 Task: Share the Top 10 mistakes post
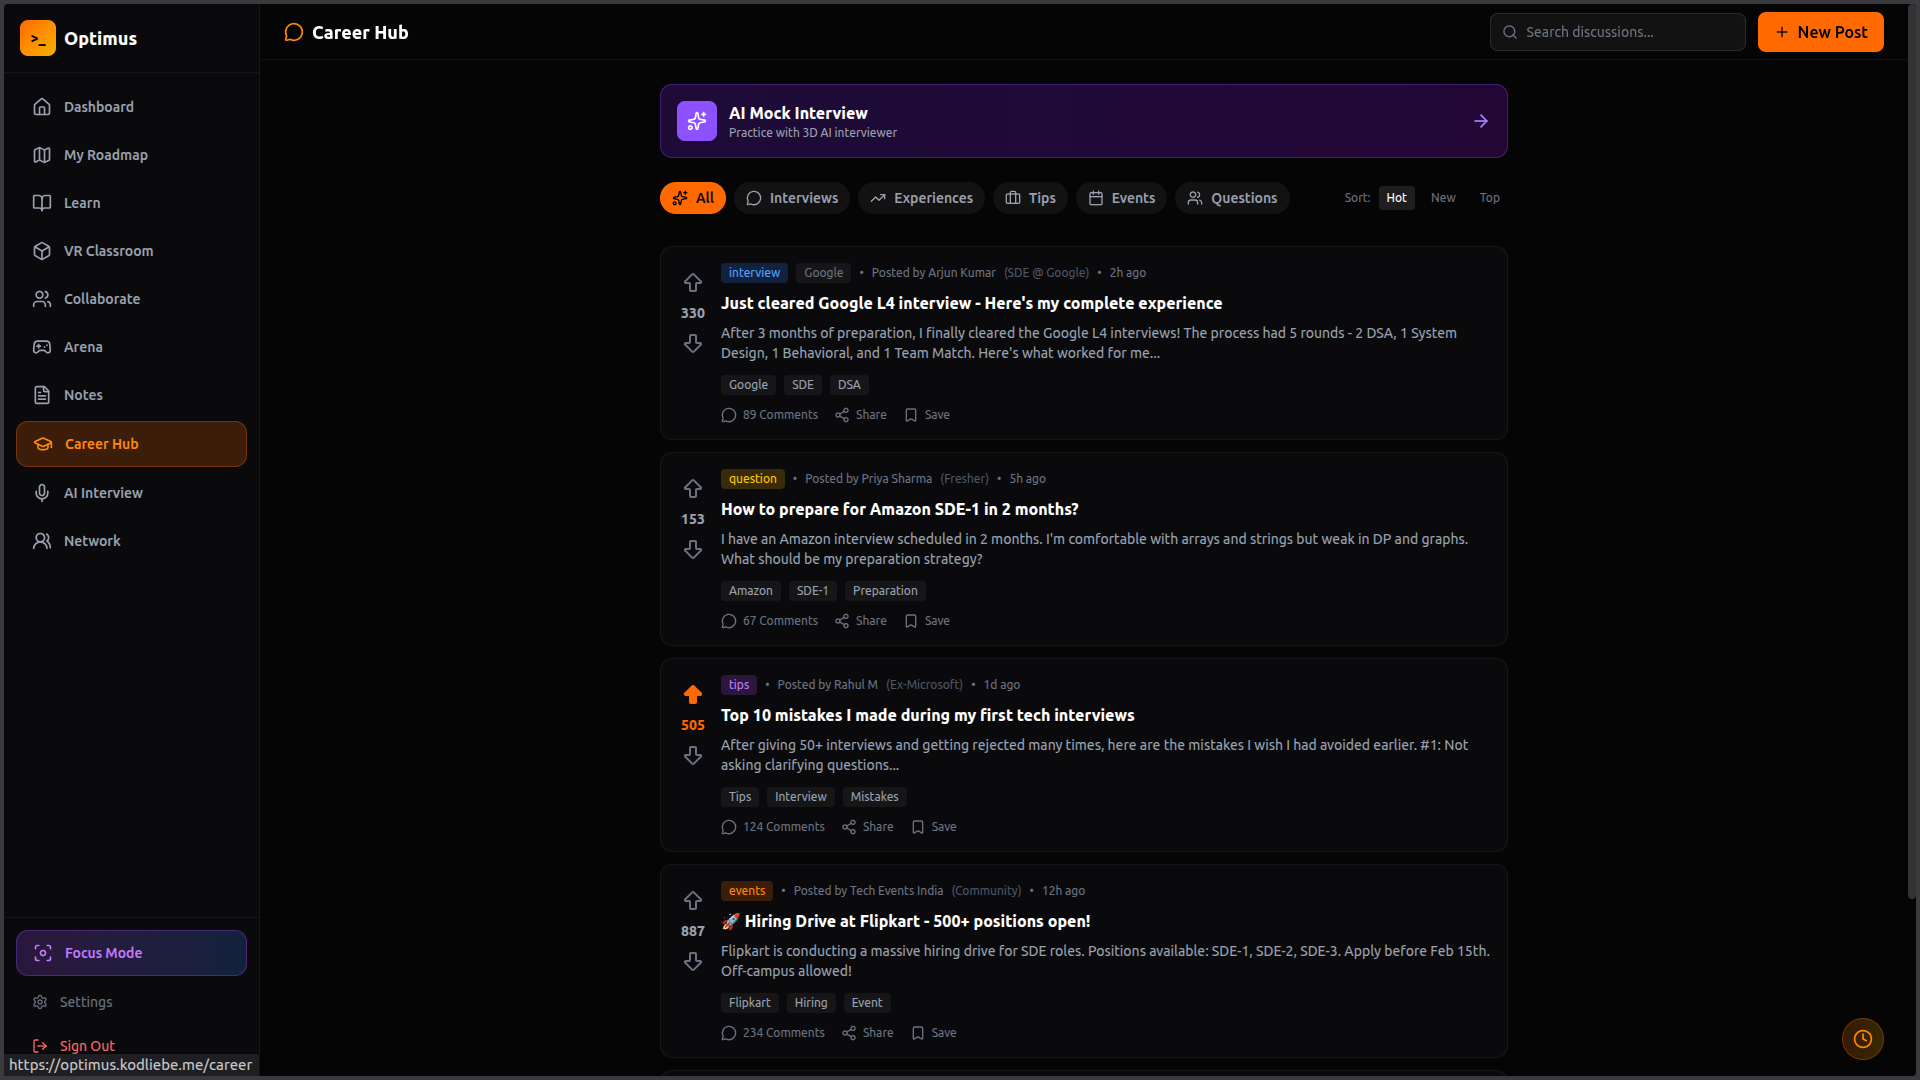click(867, 827)
